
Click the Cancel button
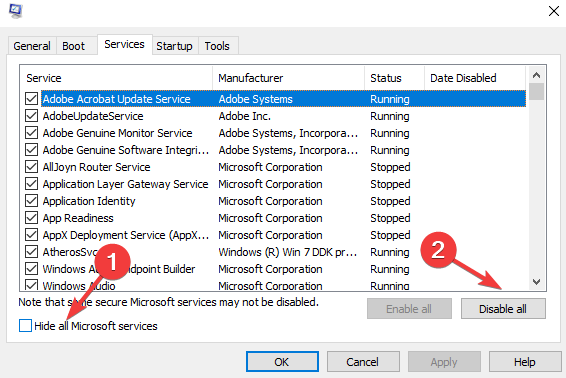click(363, 362)
